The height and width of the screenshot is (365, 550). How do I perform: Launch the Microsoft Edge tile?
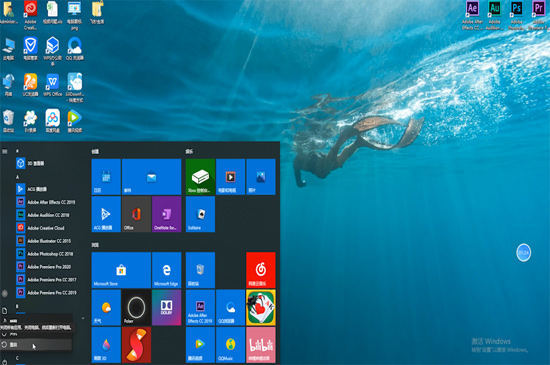tap(167, 270)
